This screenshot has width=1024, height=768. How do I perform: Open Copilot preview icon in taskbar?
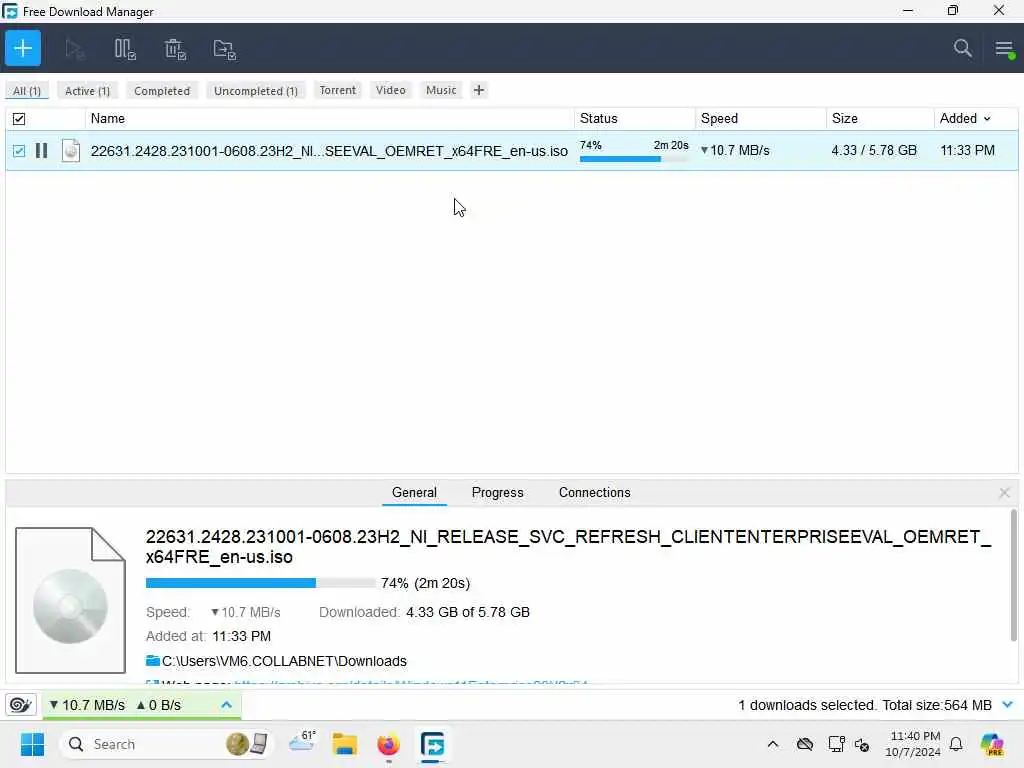[991, 744]
